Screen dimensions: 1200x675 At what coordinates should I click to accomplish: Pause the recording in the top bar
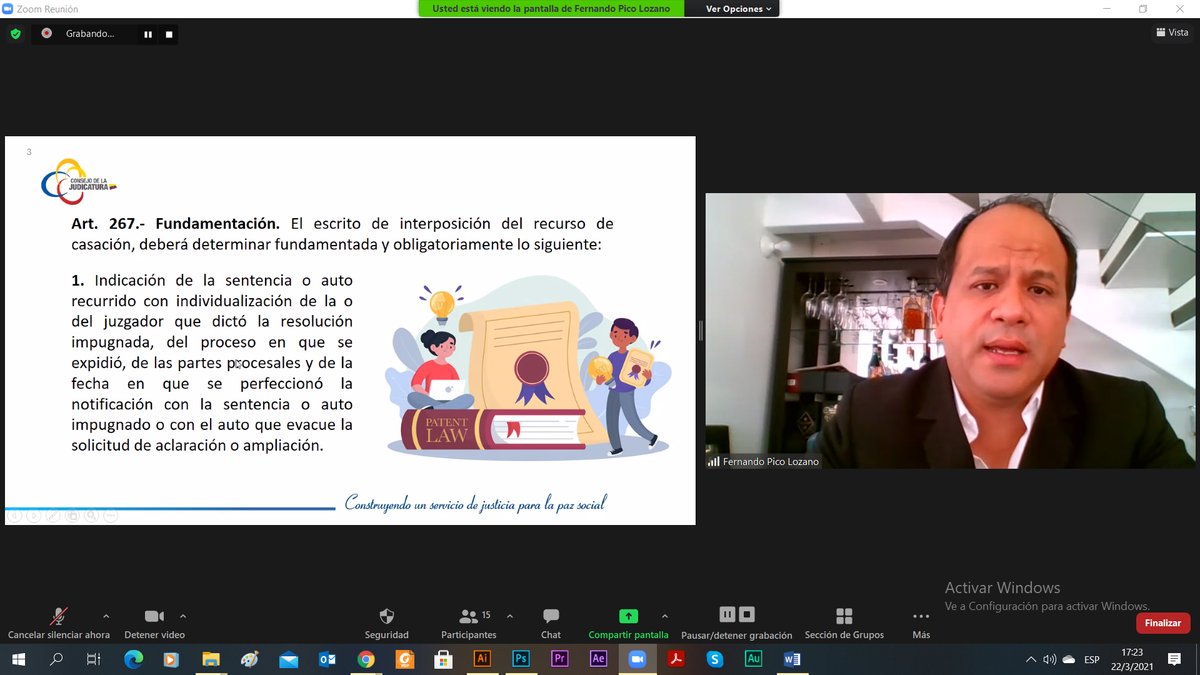coord(148,34)
